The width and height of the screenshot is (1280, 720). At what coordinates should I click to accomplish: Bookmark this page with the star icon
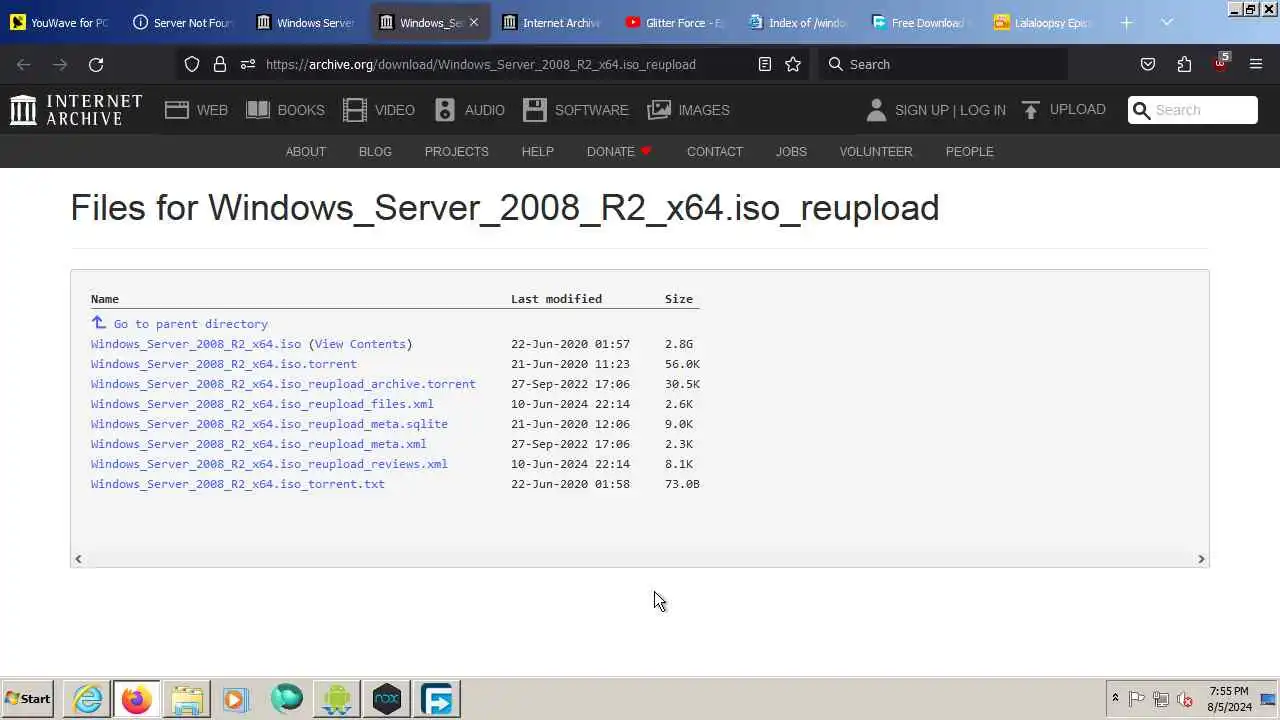(x=793, y=64)
